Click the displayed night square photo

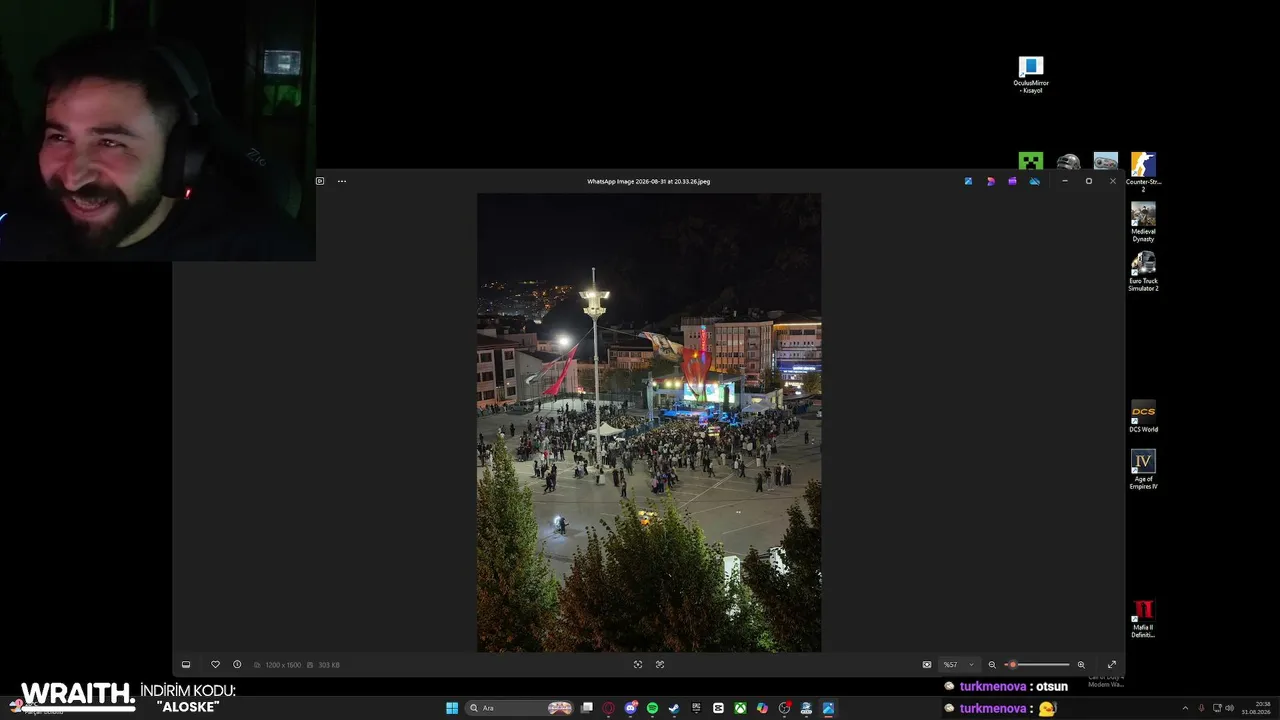[649, 422]
